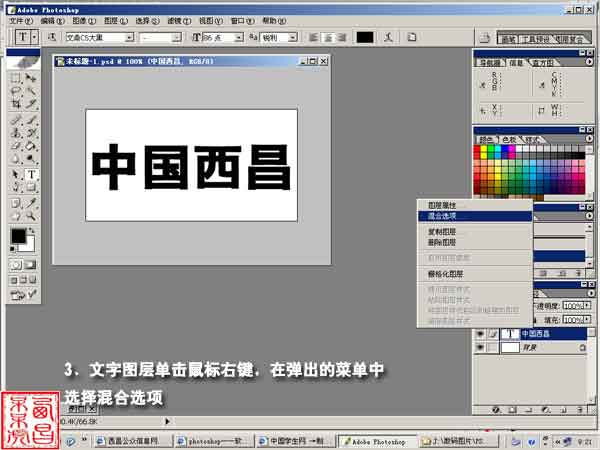Open taskbar window 西昌公众信息网

click(x=132, y=441)
